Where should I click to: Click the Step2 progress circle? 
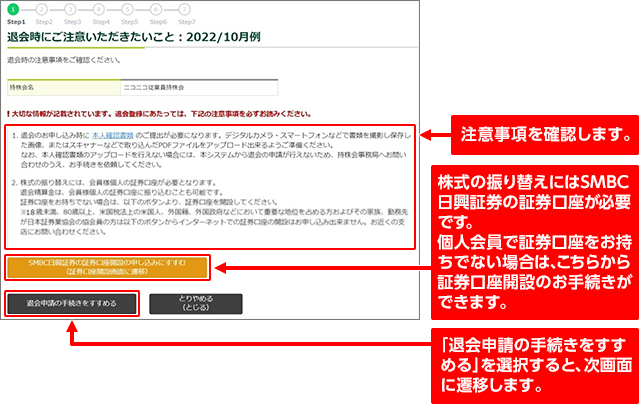tap(42, 9)
